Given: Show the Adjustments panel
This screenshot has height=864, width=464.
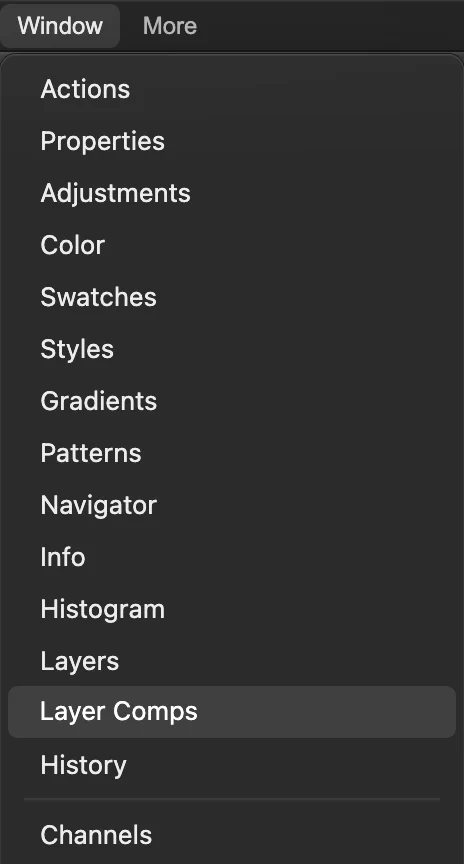Looking at the screenshot, I should pyautogui.click(x=232, y=193).
